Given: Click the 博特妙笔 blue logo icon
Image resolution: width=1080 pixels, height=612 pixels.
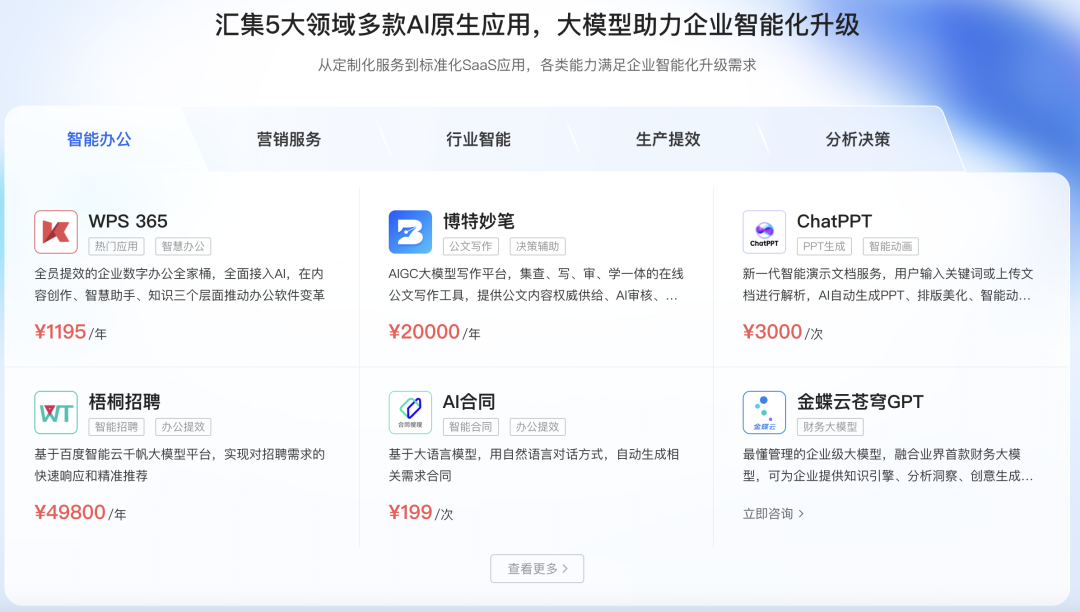Looking at the screenshot, I should tap(410, 232).
